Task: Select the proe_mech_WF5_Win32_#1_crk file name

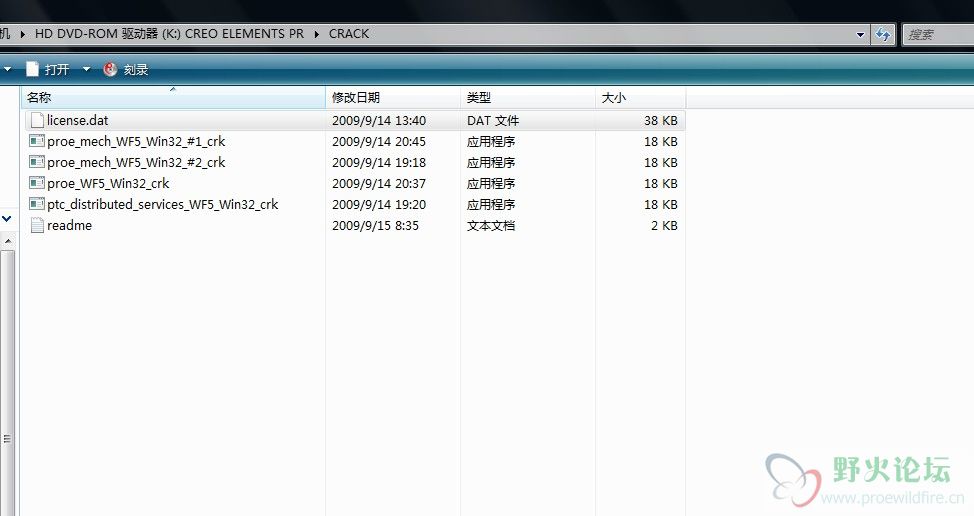Action: (x=136, y=142)
